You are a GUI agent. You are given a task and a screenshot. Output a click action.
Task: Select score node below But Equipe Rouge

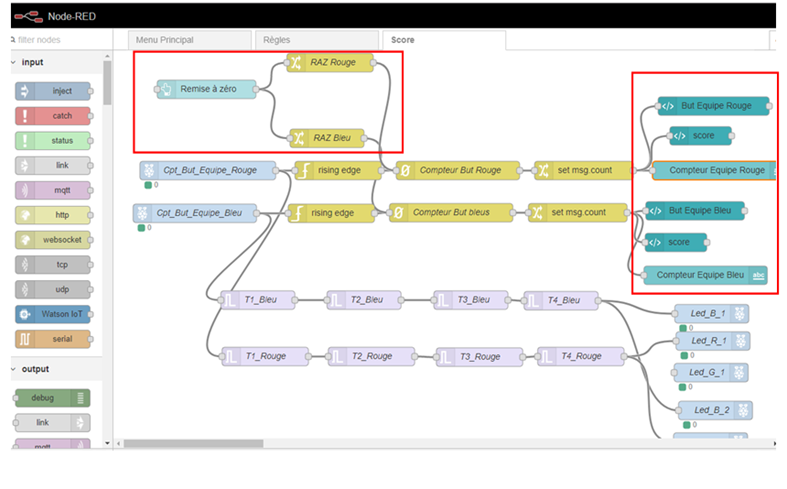pos(701,136)
